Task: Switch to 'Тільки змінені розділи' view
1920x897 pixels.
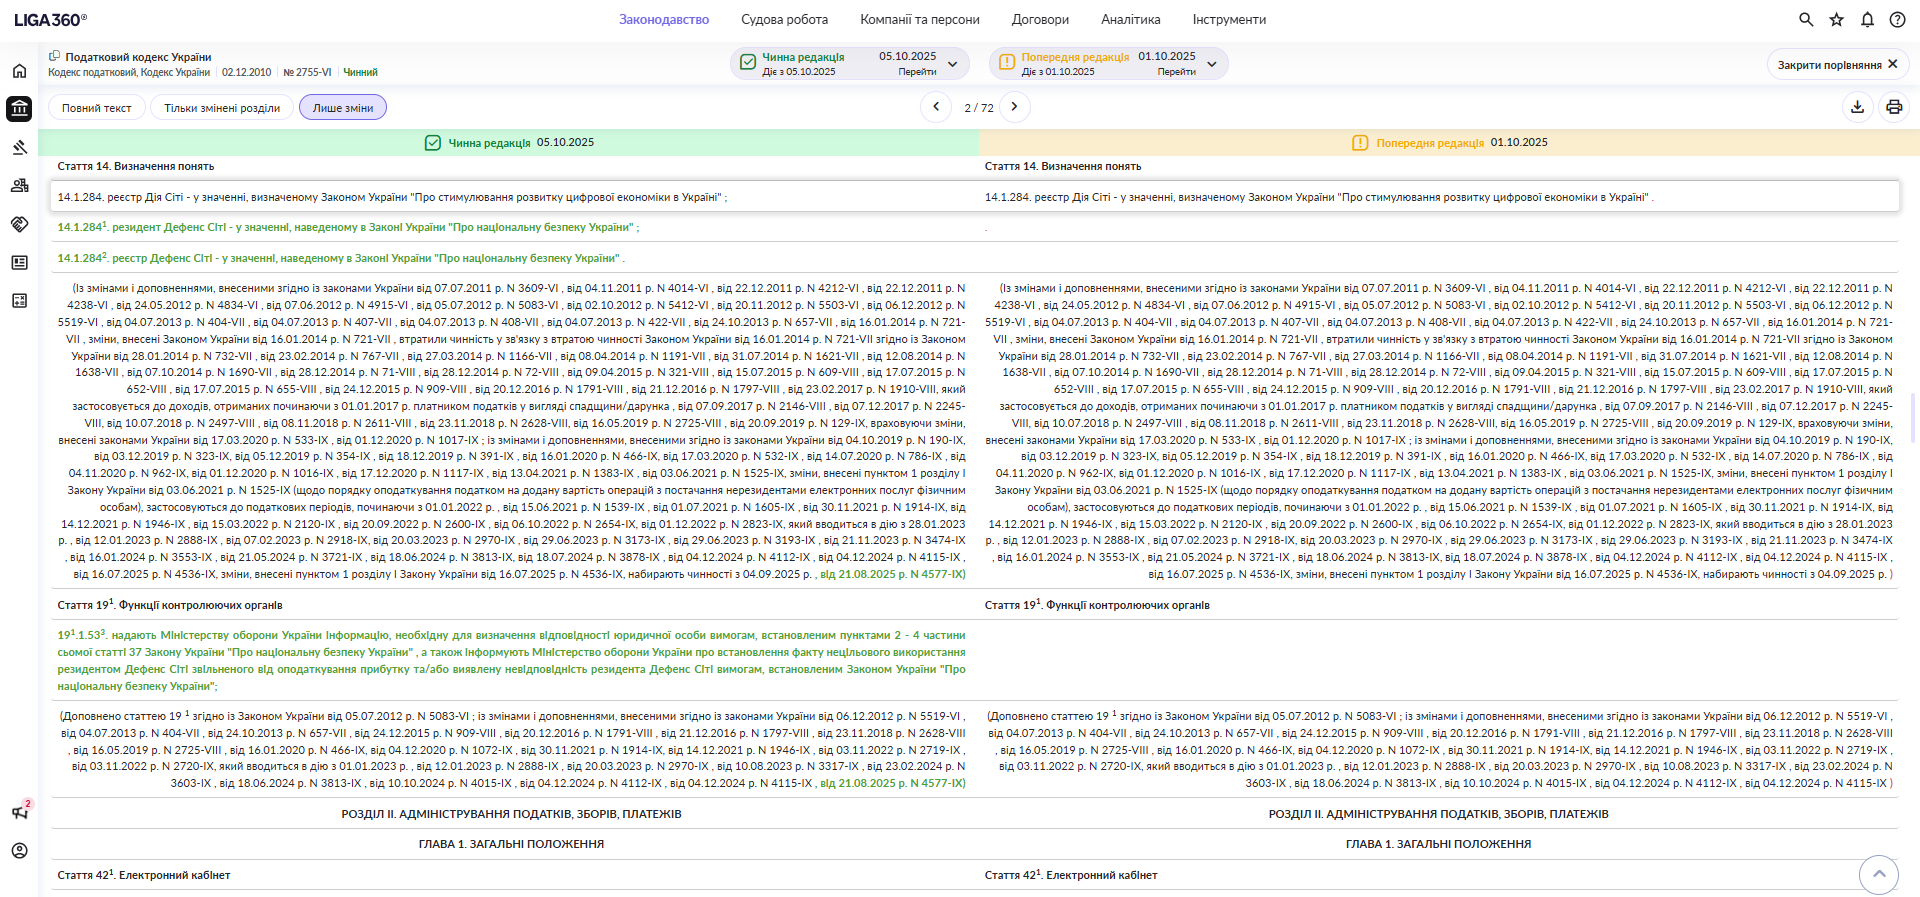Action: [x=222, y=108]
